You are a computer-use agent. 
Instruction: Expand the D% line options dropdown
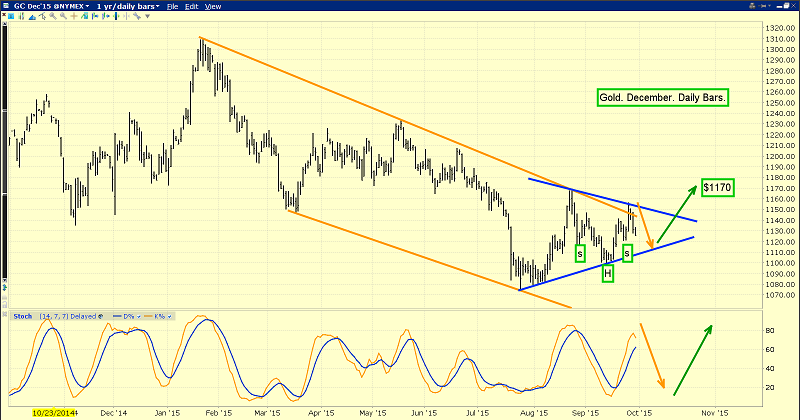[x=139, y=316]
